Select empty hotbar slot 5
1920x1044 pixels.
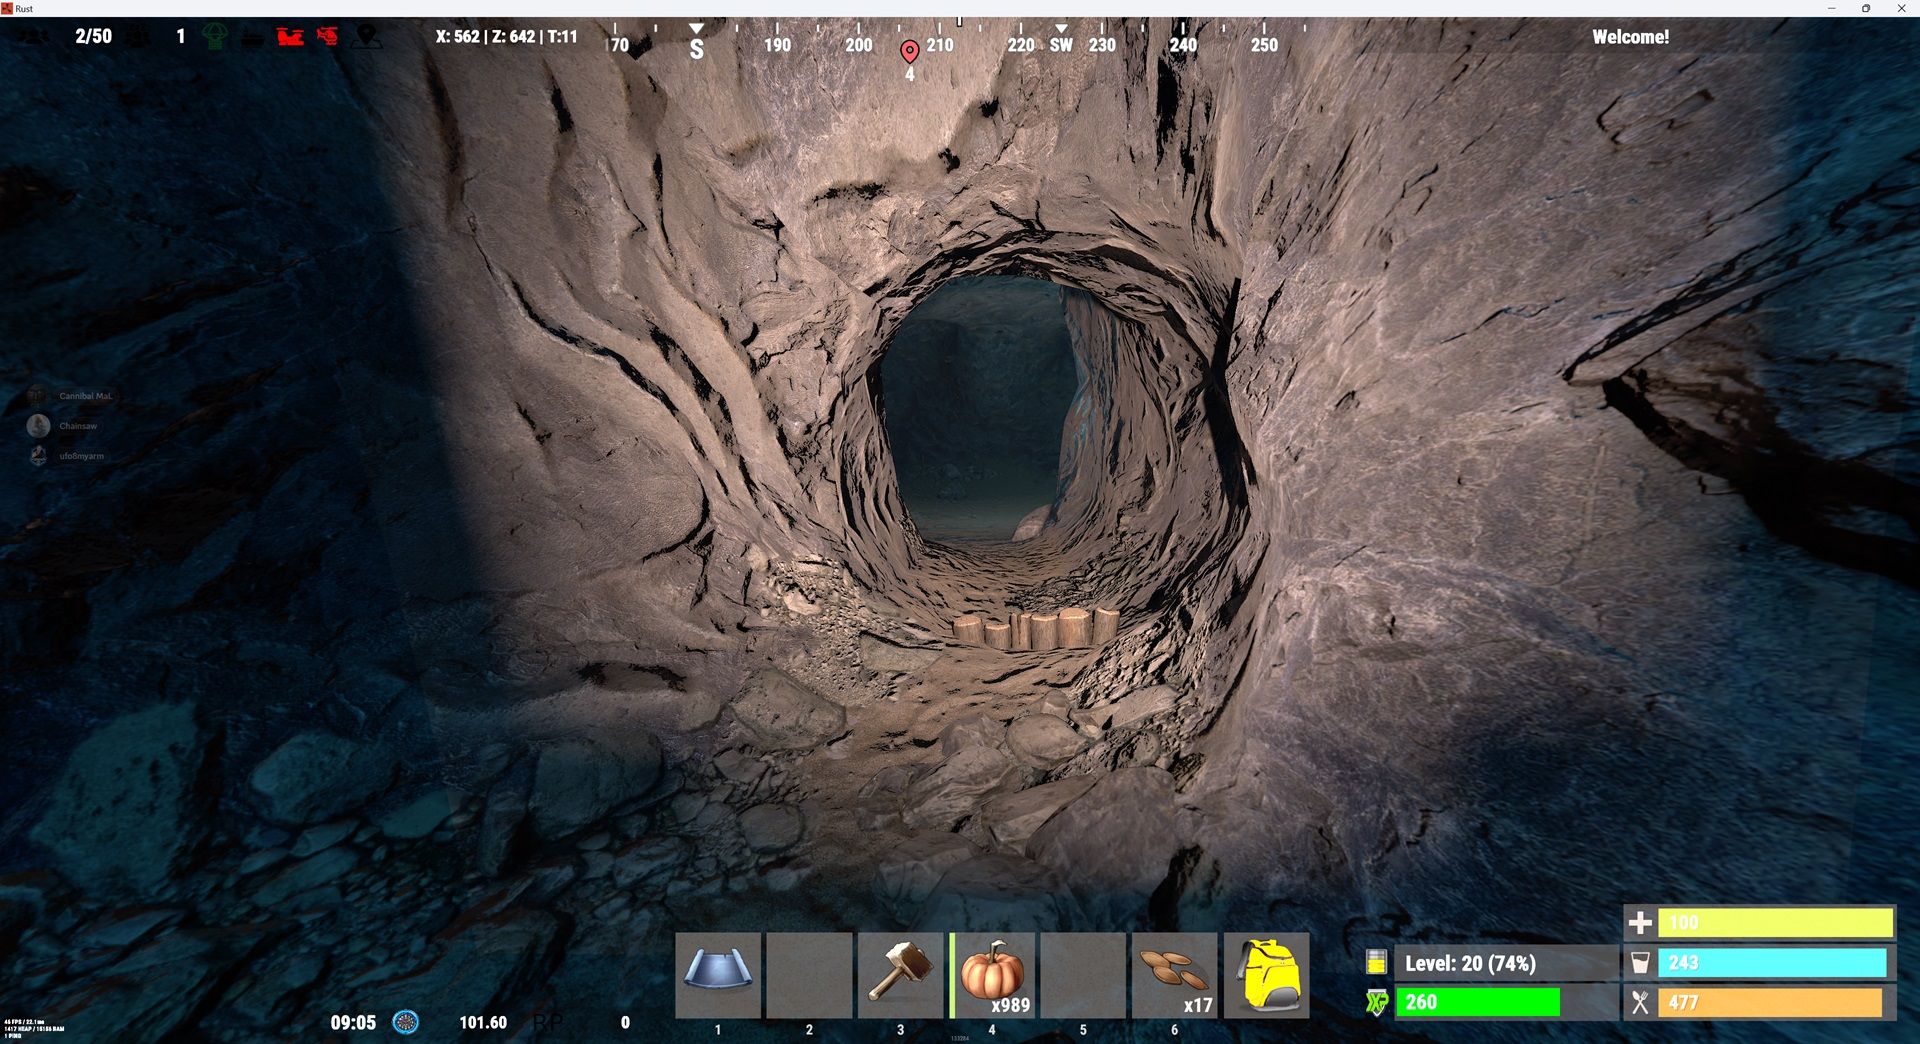coord(1083,974)
